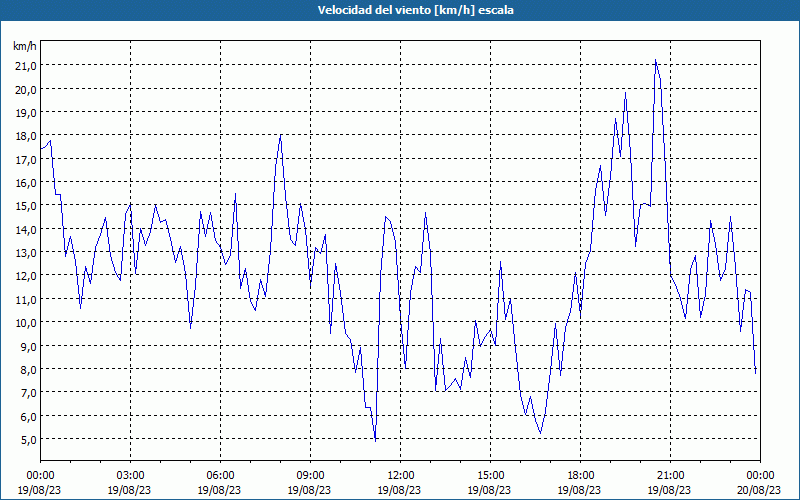800x500 pixels.
Task: Select the 10,0 y-axis value
Action: pos(26,323)
